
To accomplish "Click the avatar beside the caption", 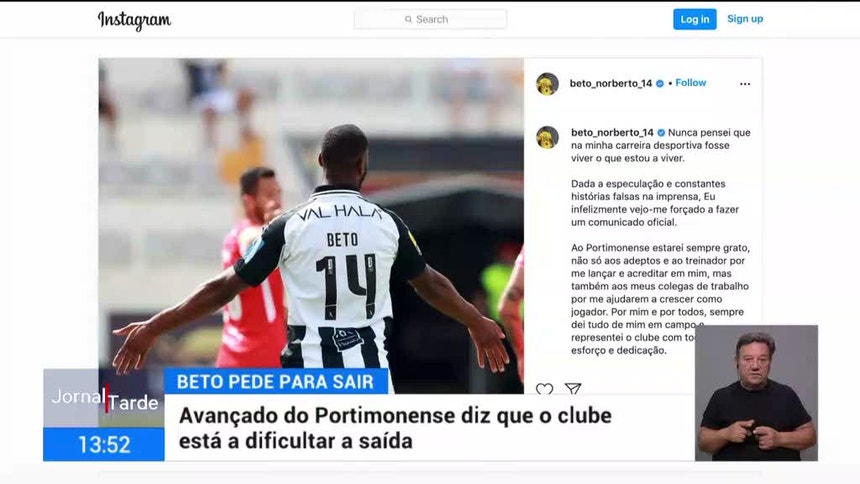I will tap(547, 137).
